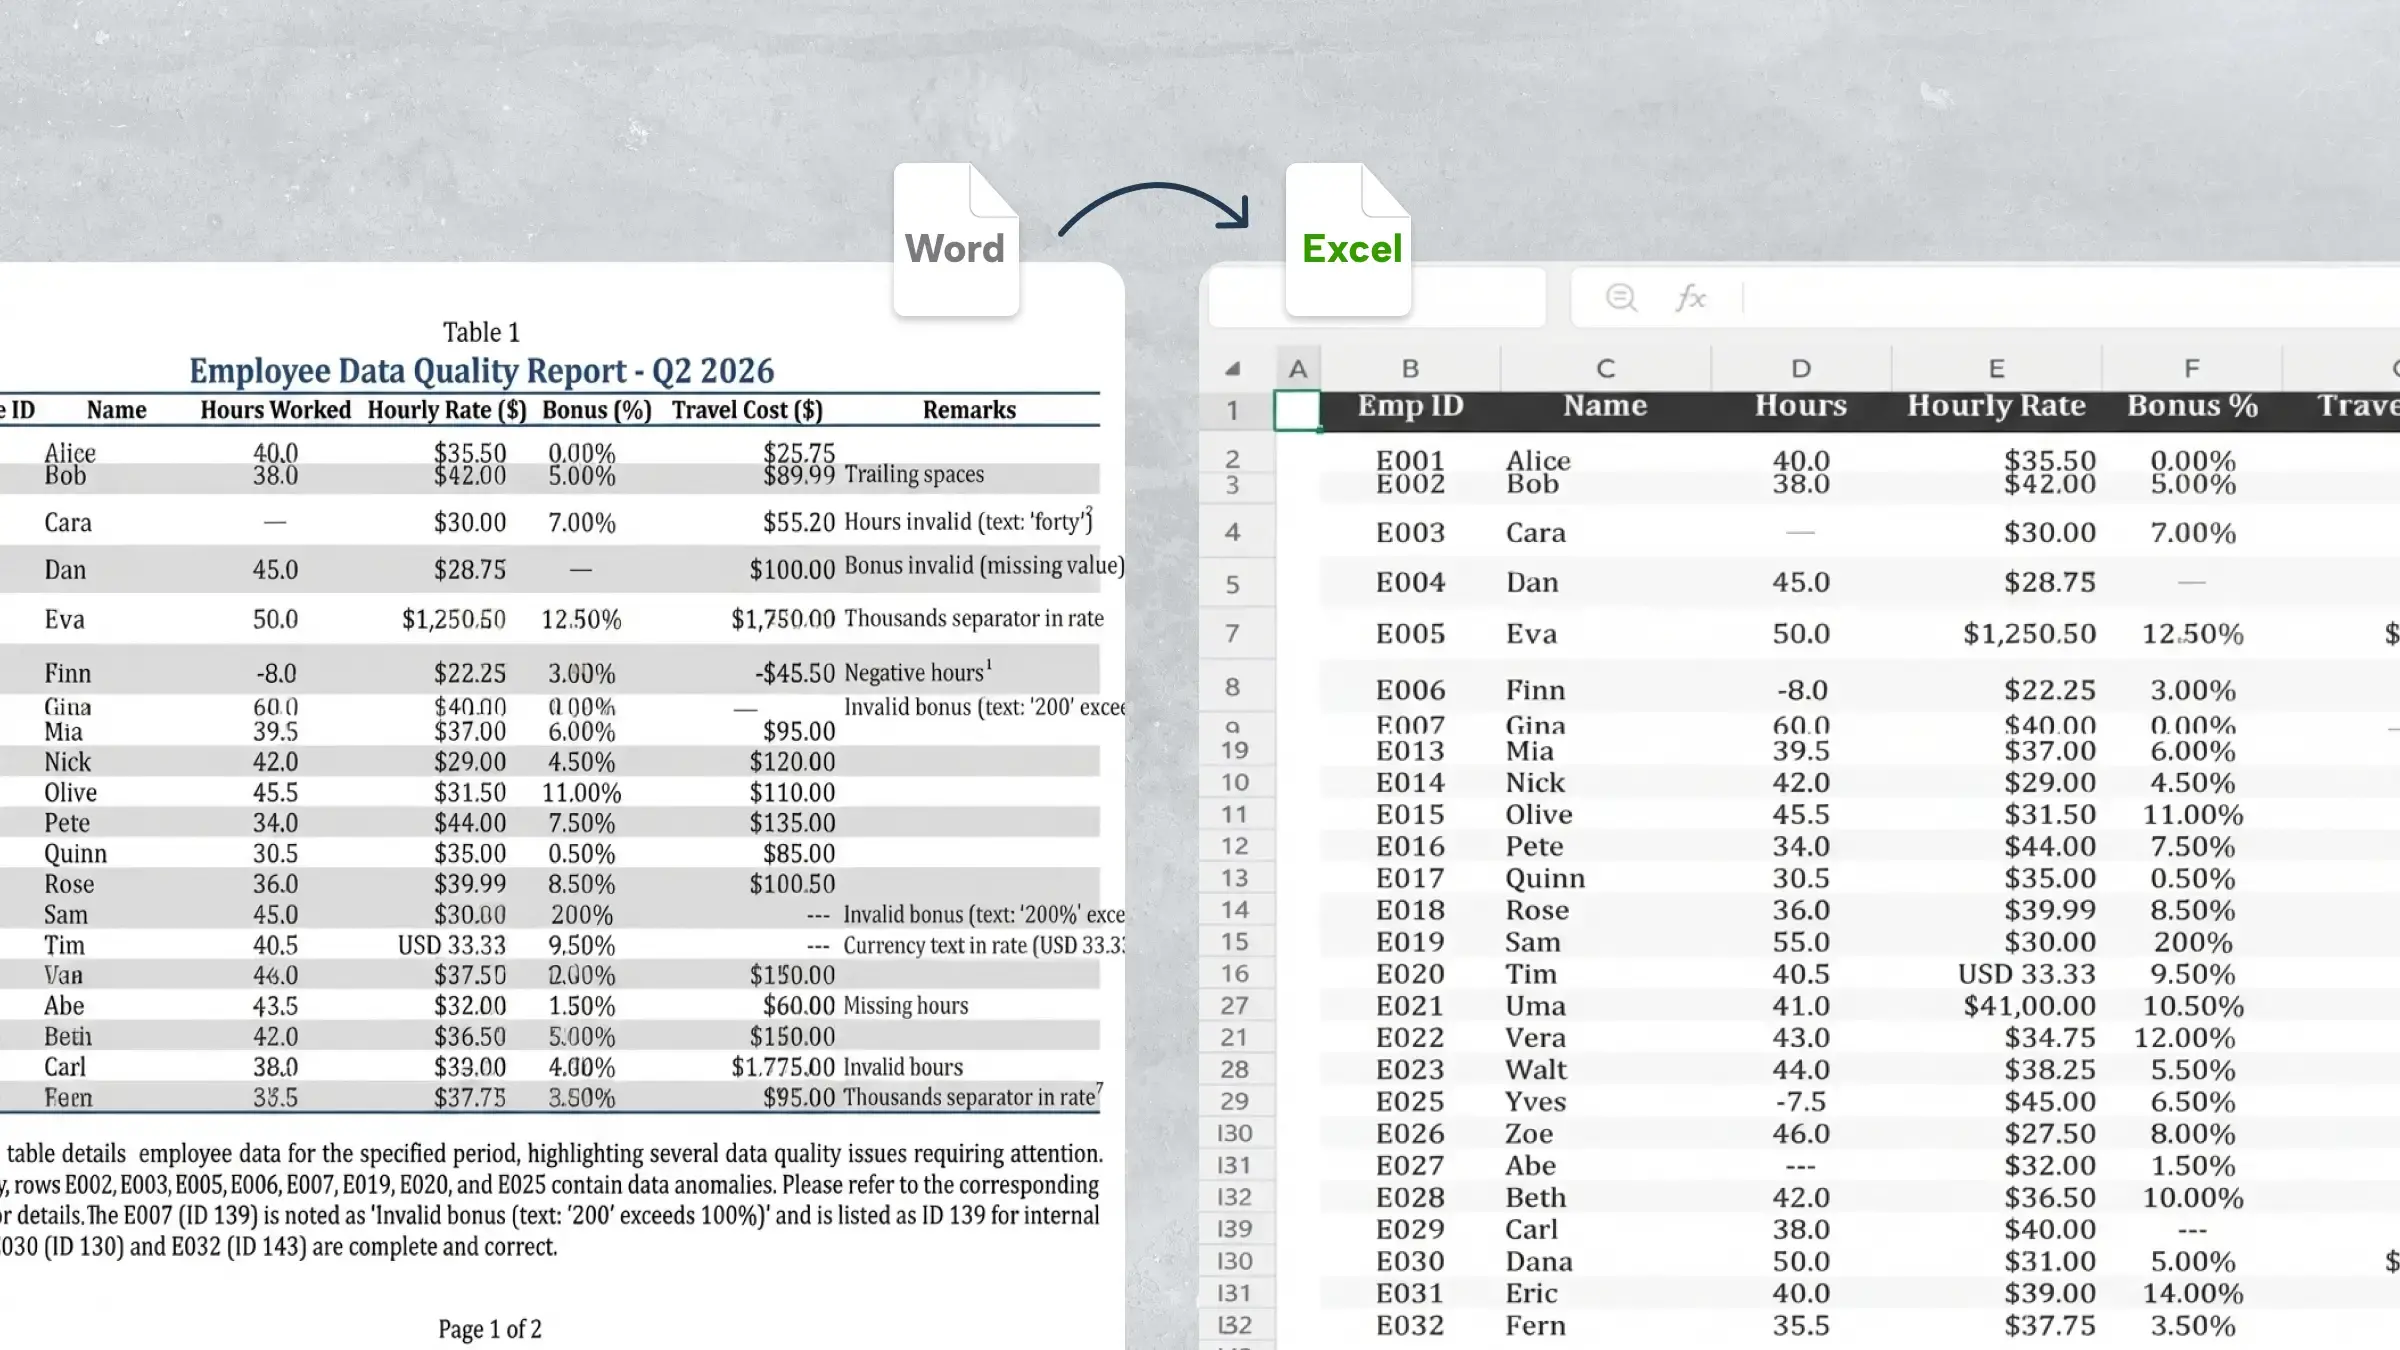The width and height of the screenshot is (2400, 1350).
Task: Click '200%' bonus in Excel Sam row
Action: [x=2192, y=942]
